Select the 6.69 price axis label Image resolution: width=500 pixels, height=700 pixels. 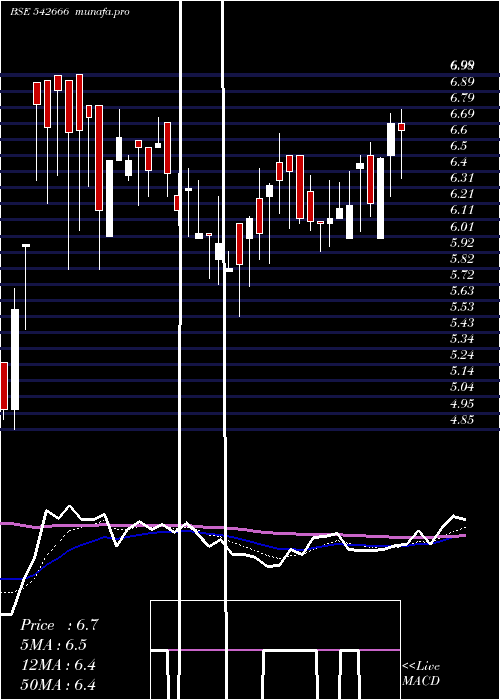(x=462, y=114)
